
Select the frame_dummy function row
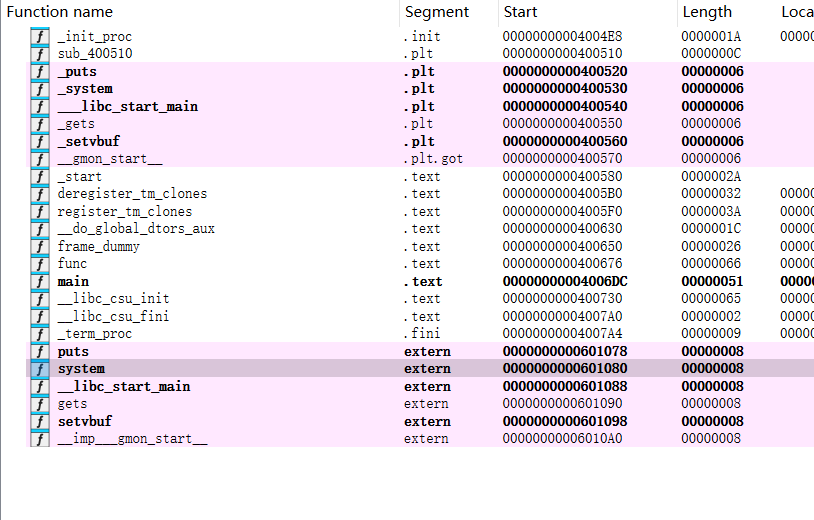click(x=98, y=247)
